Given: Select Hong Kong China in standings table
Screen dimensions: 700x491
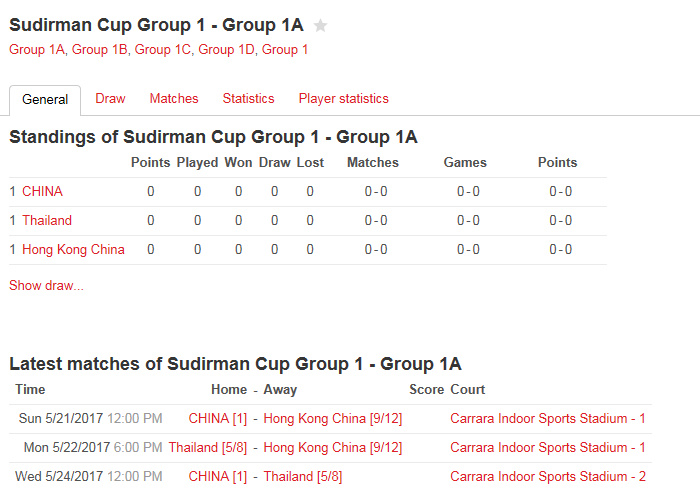Looking at the screenshot, I should click(x=73, y=250).
